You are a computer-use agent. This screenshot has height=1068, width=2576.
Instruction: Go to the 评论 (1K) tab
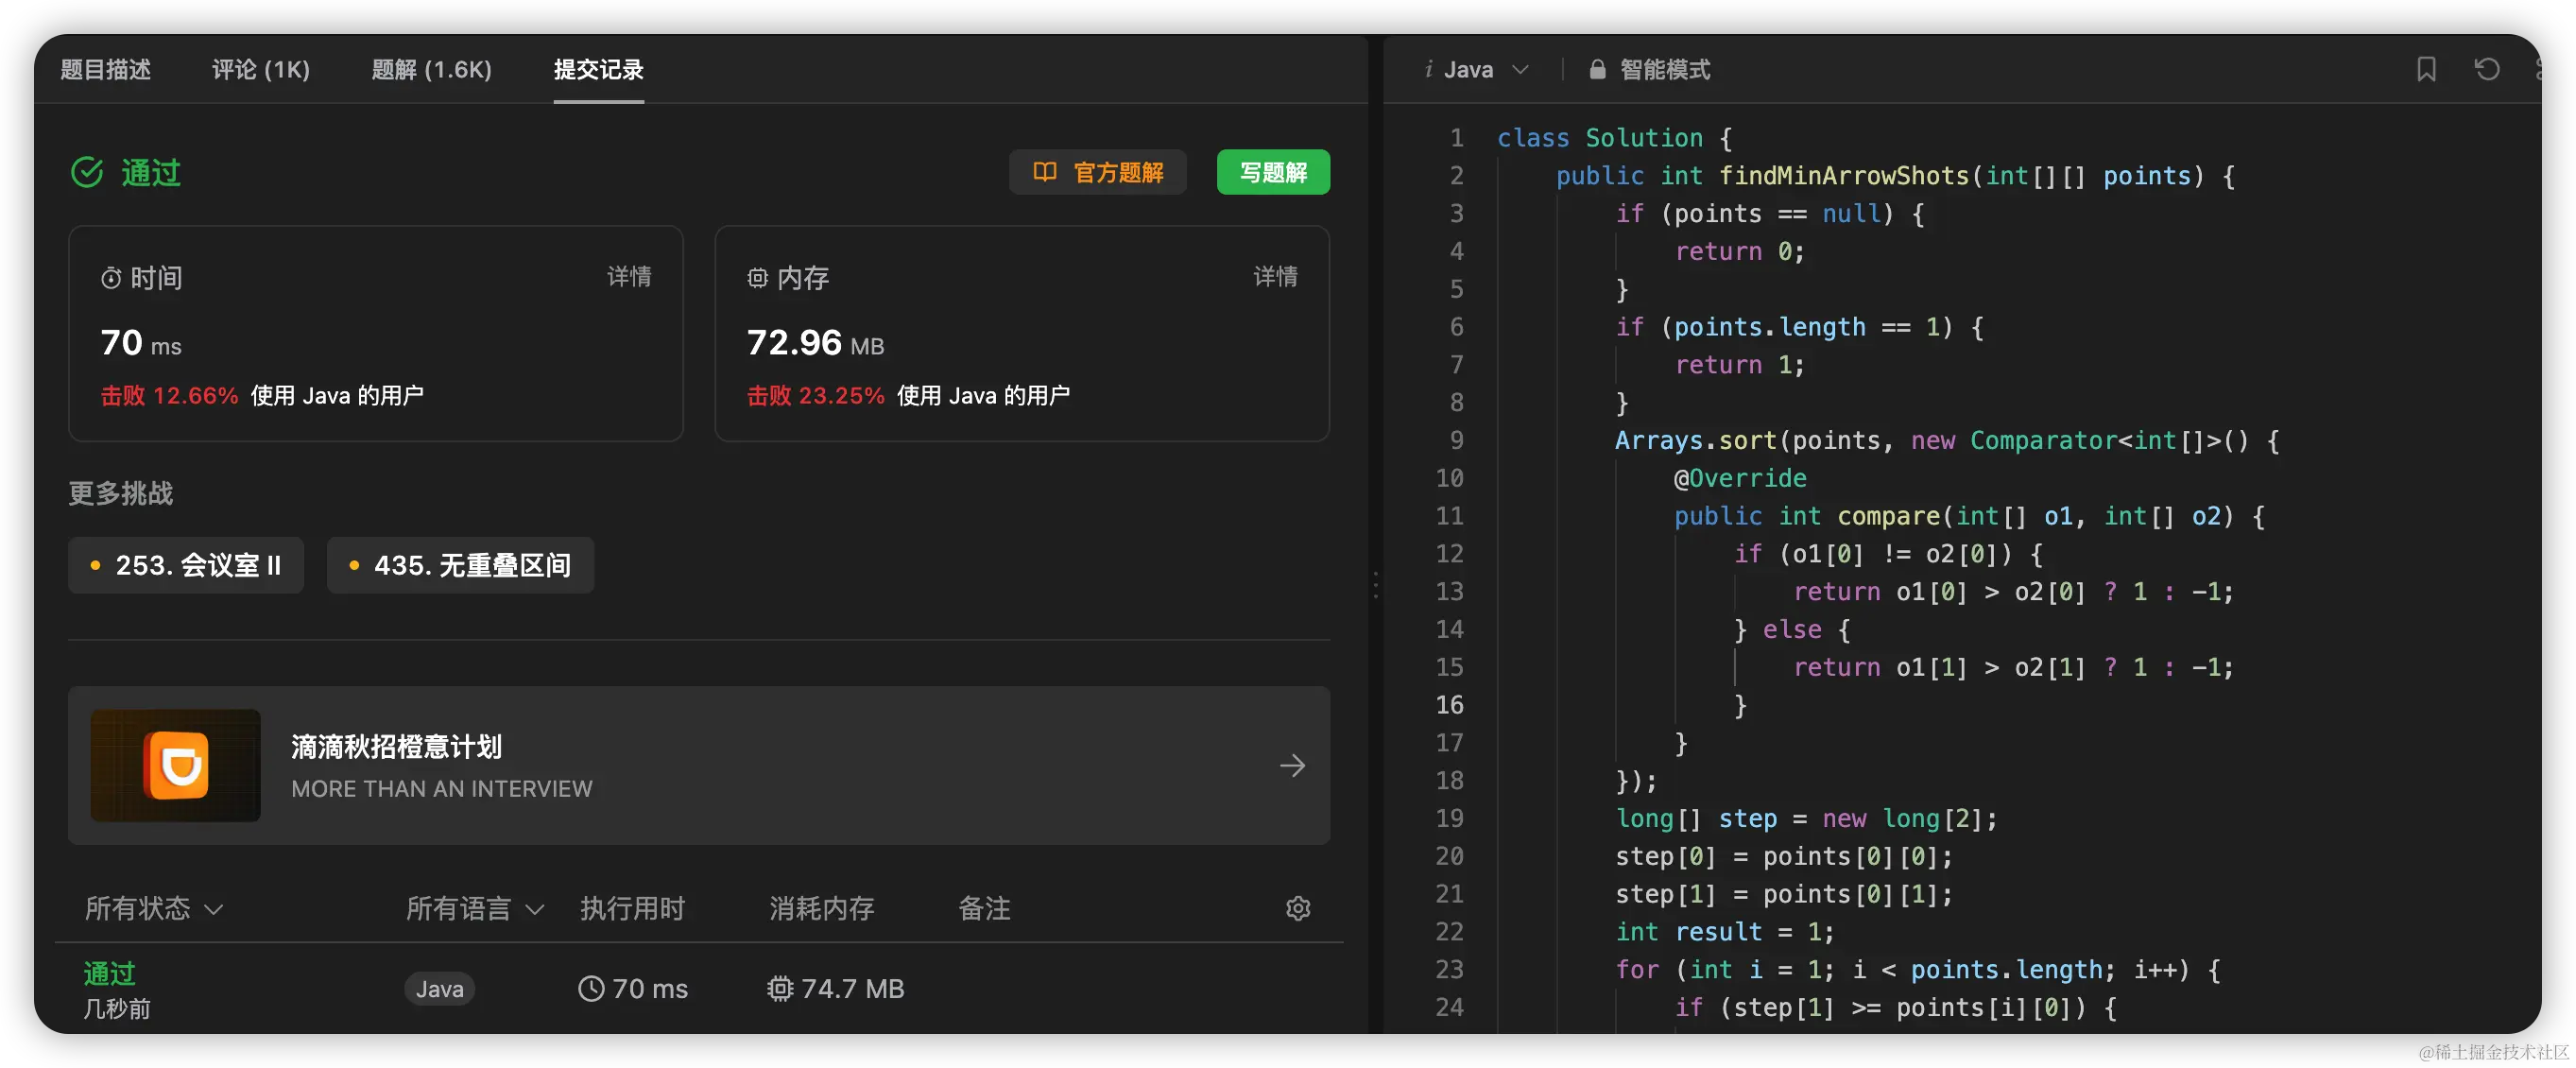(260, 69)
